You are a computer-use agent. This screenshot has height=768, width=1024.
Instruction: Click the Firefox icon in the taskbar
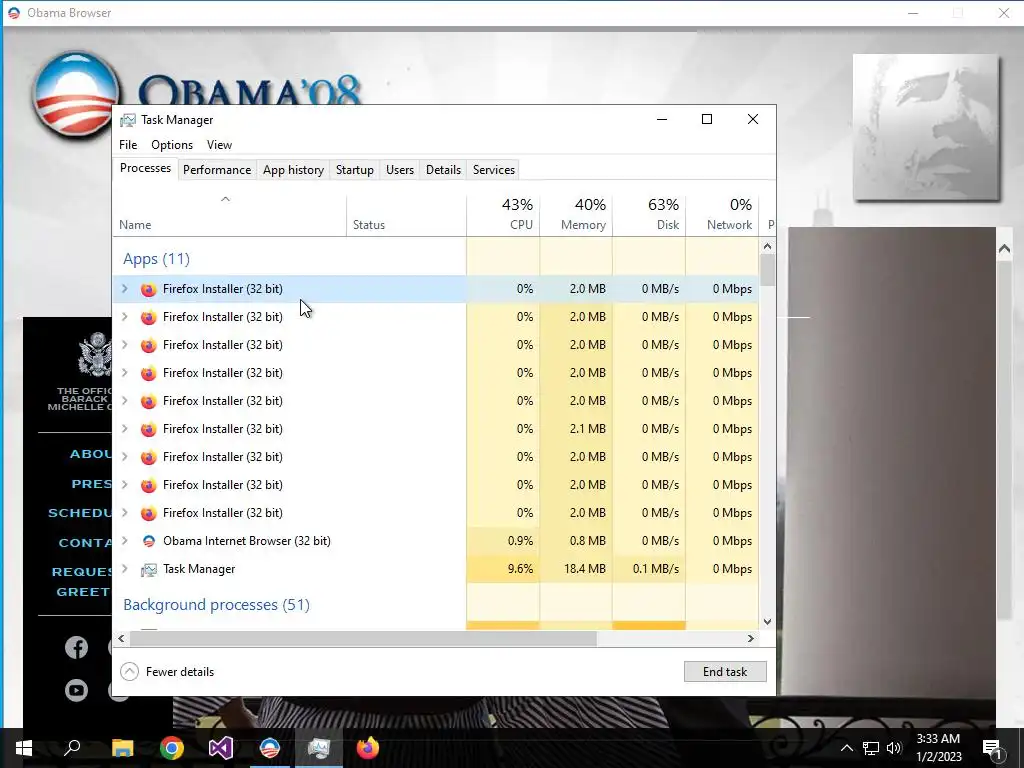[368, 748]
